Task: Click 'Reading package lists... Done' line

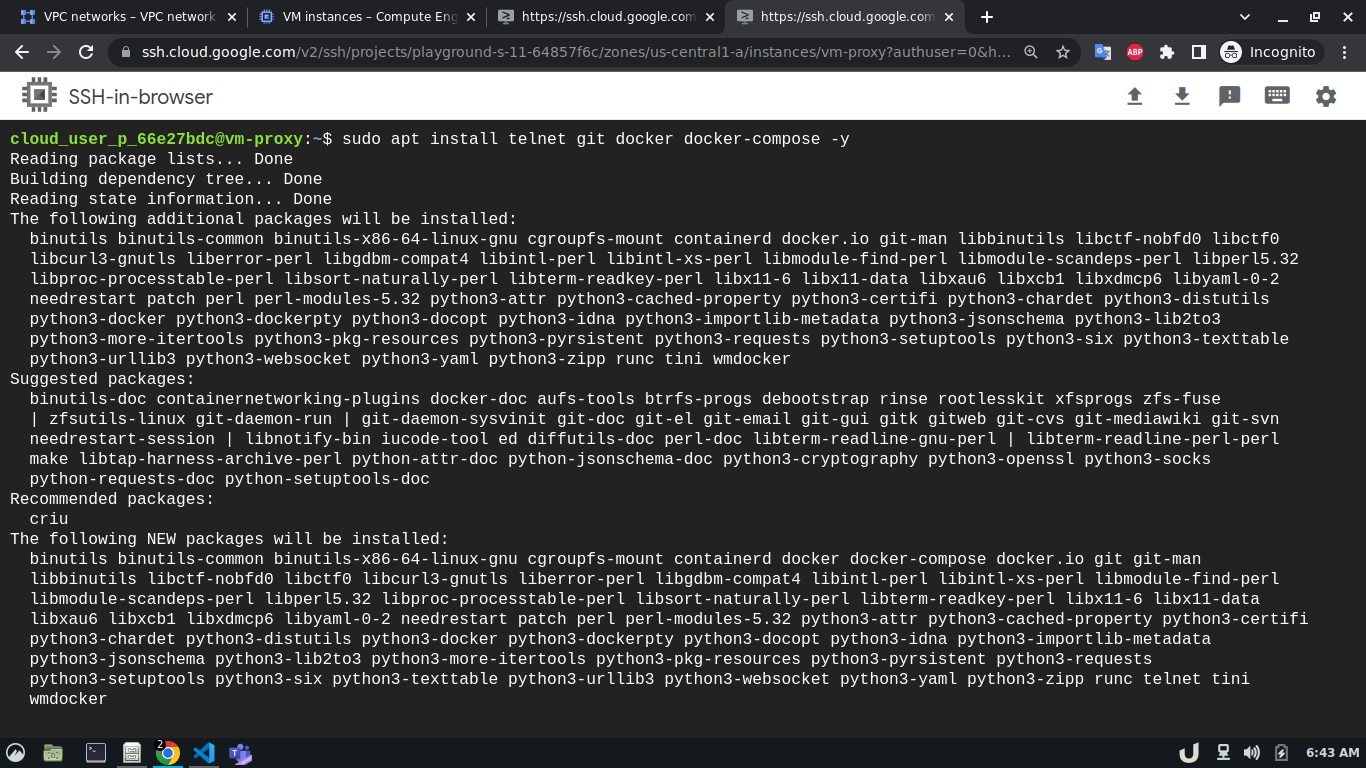Action: point(151,159)
